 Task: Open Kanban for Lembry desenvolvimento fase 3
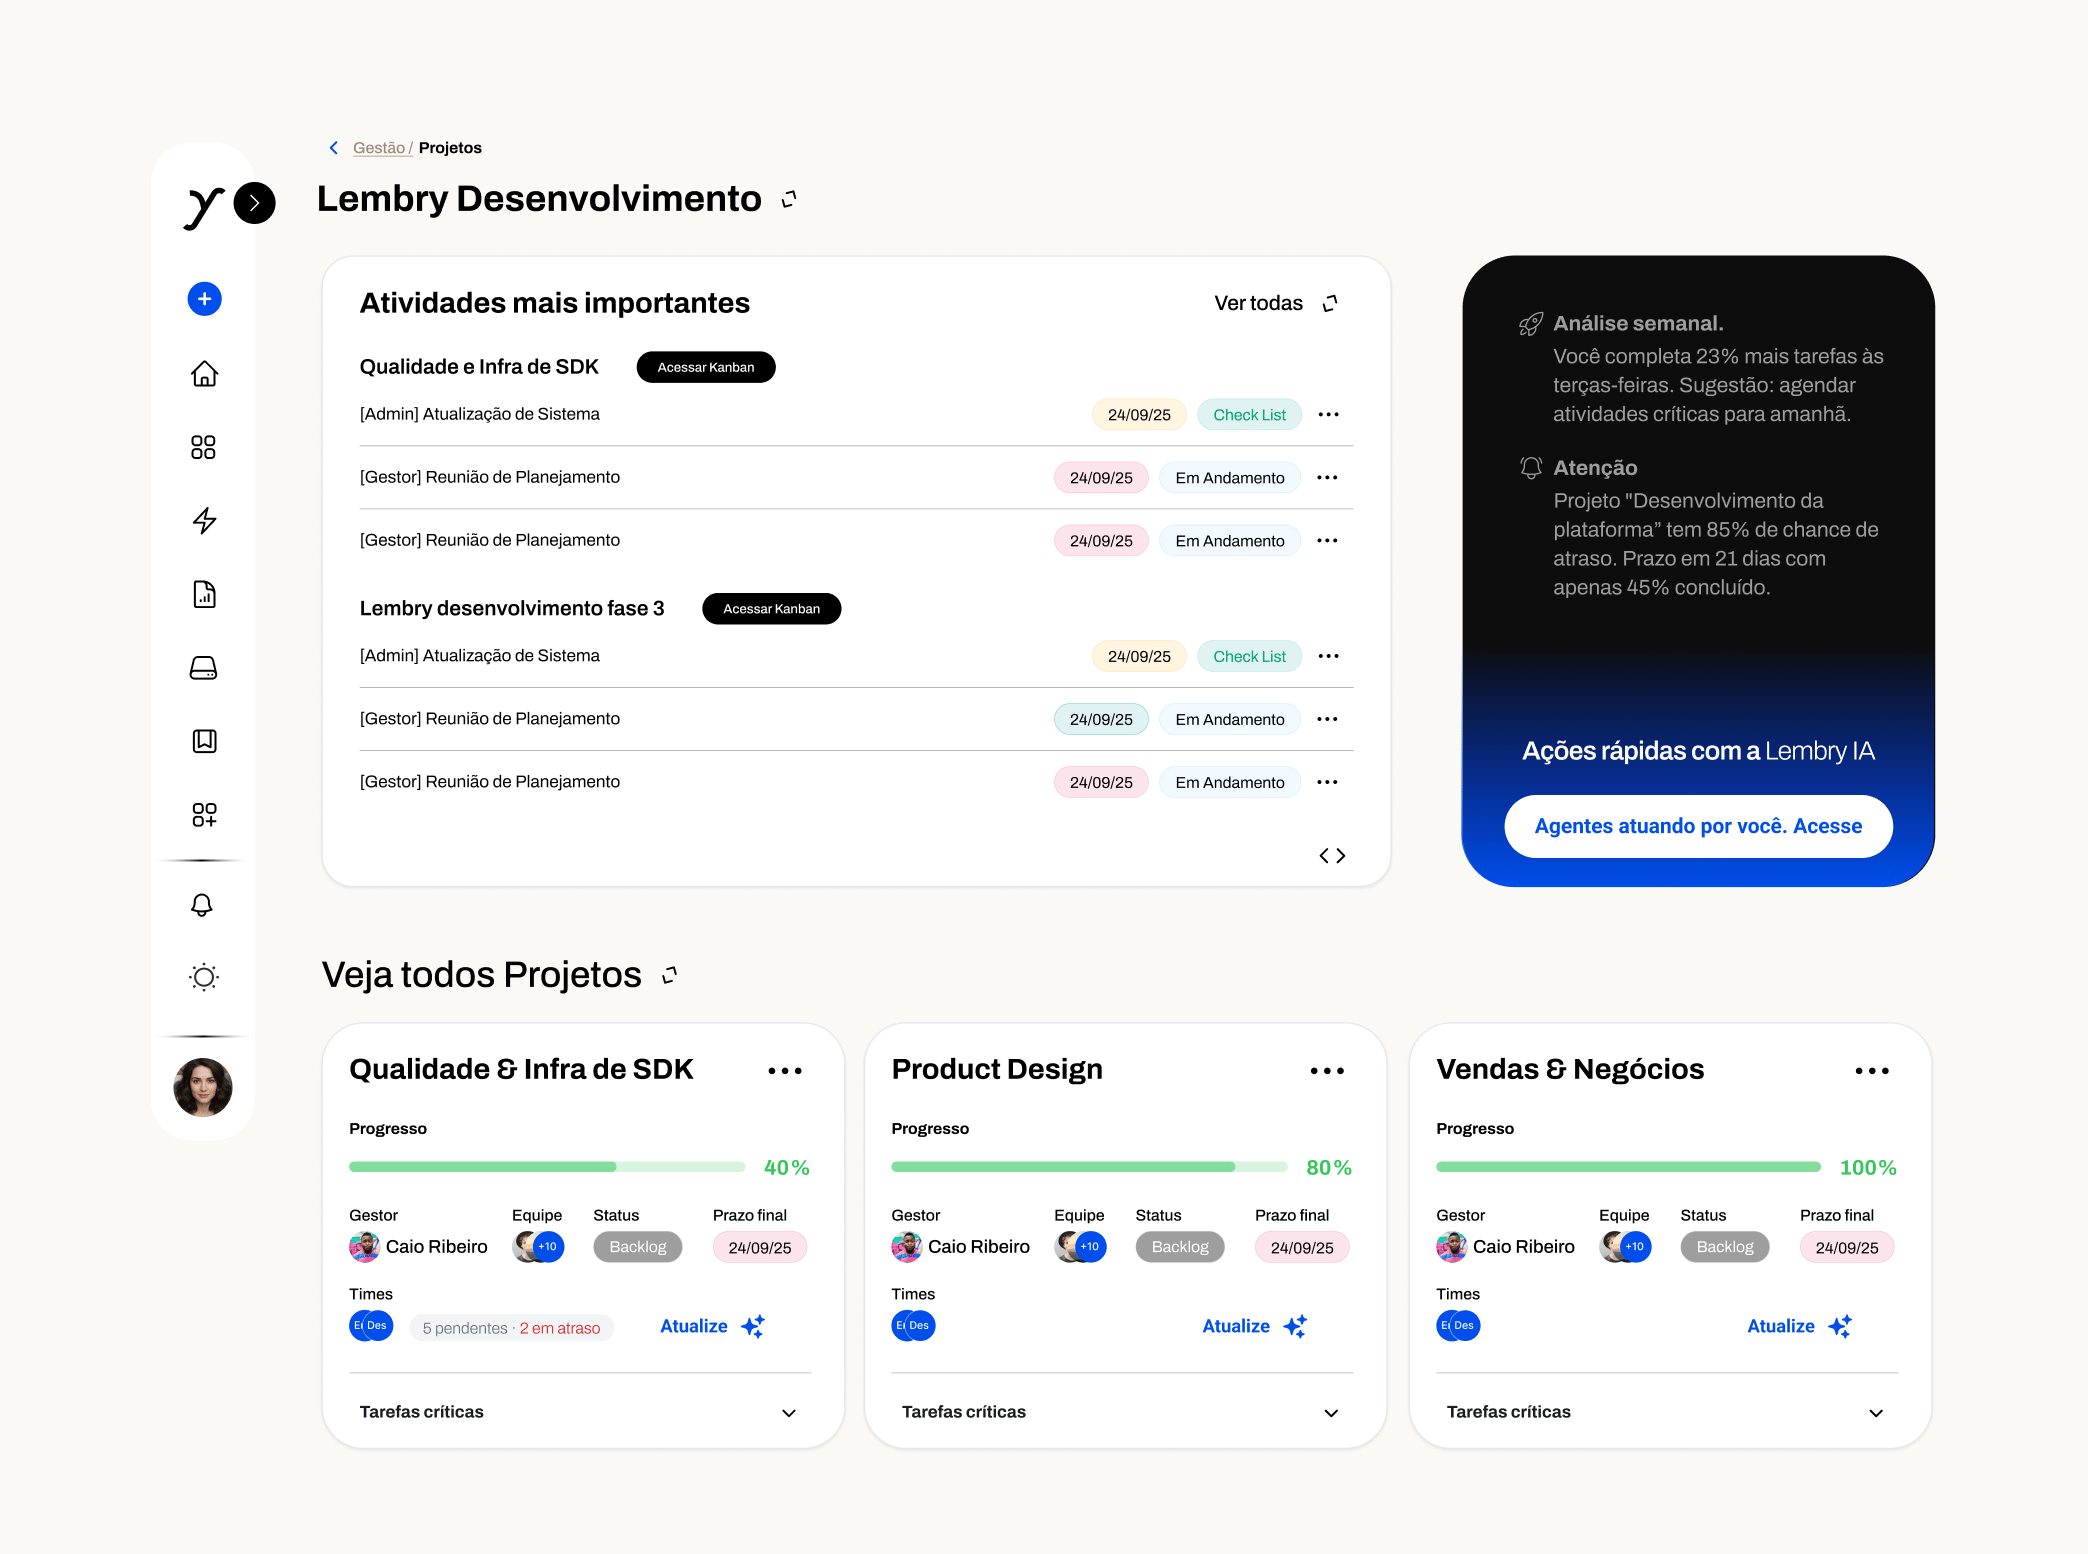click(x=772, y=608)
